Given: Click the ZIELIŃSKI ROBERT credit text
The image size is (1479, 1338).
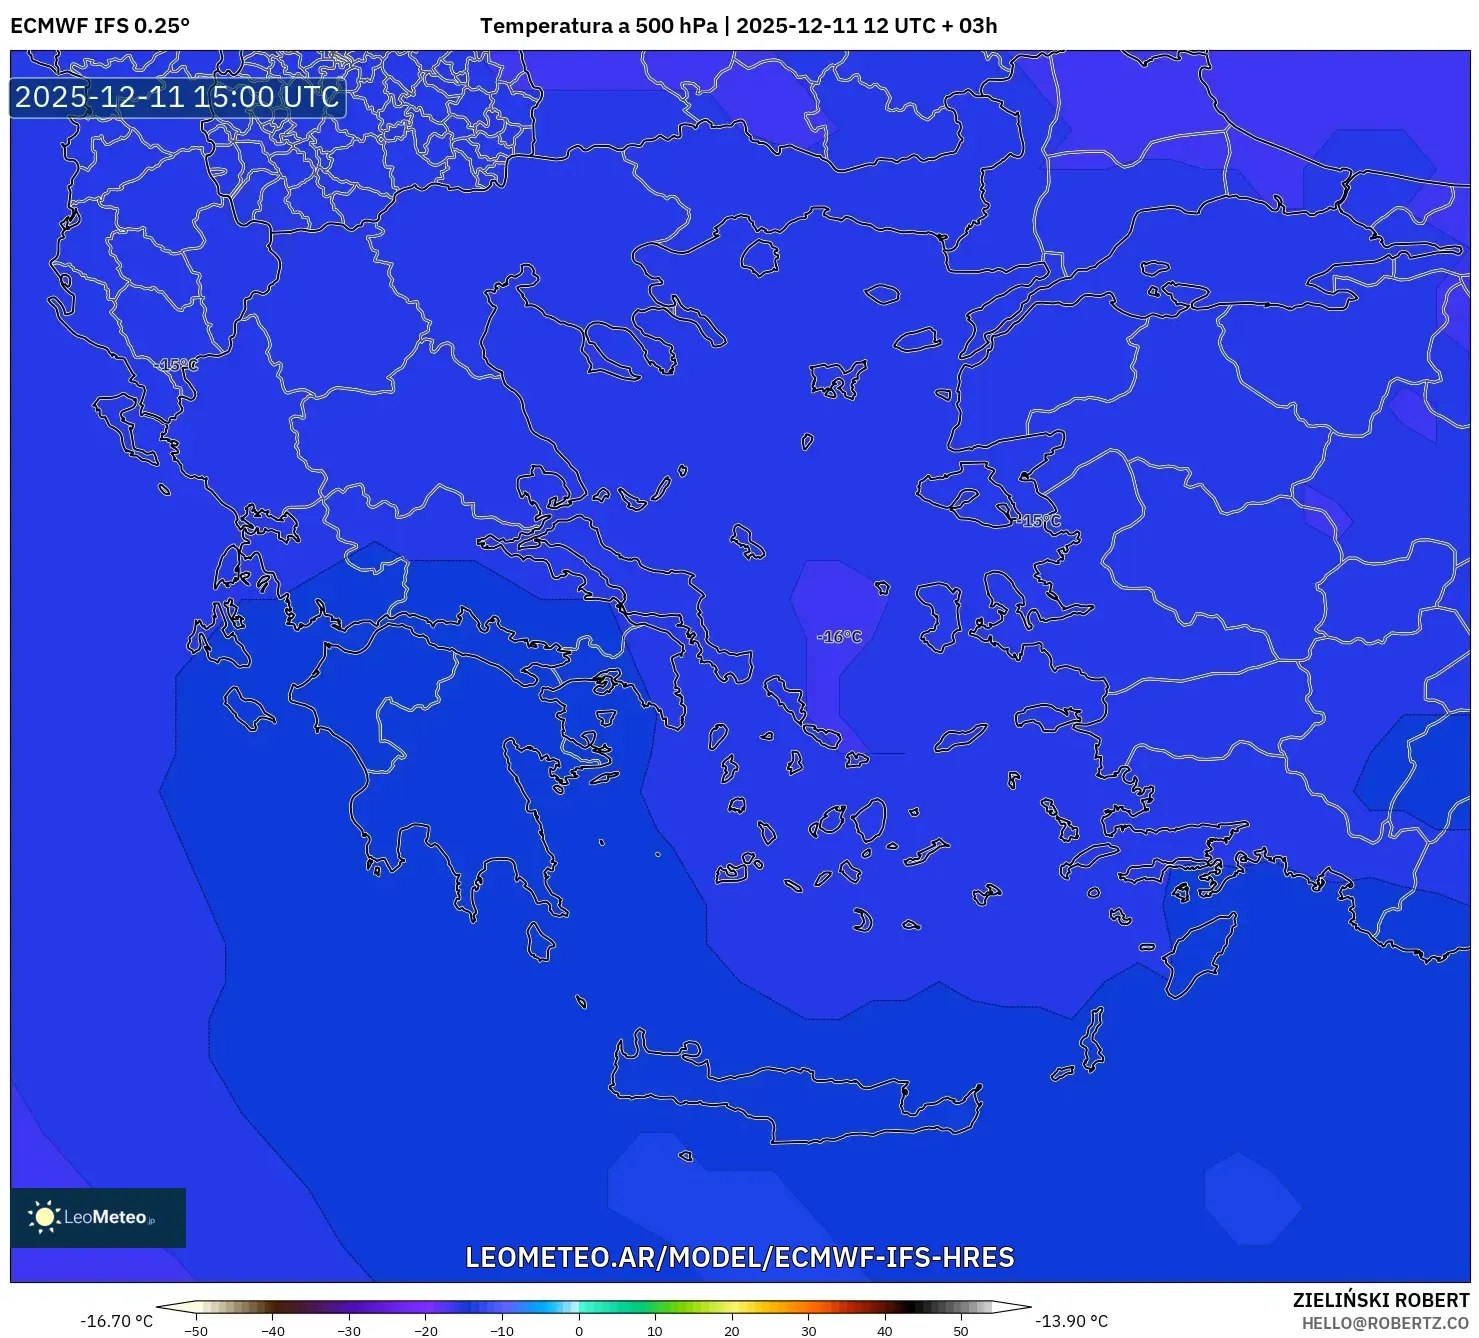Looking at the screenshot, I should tap(1383, 1300).
